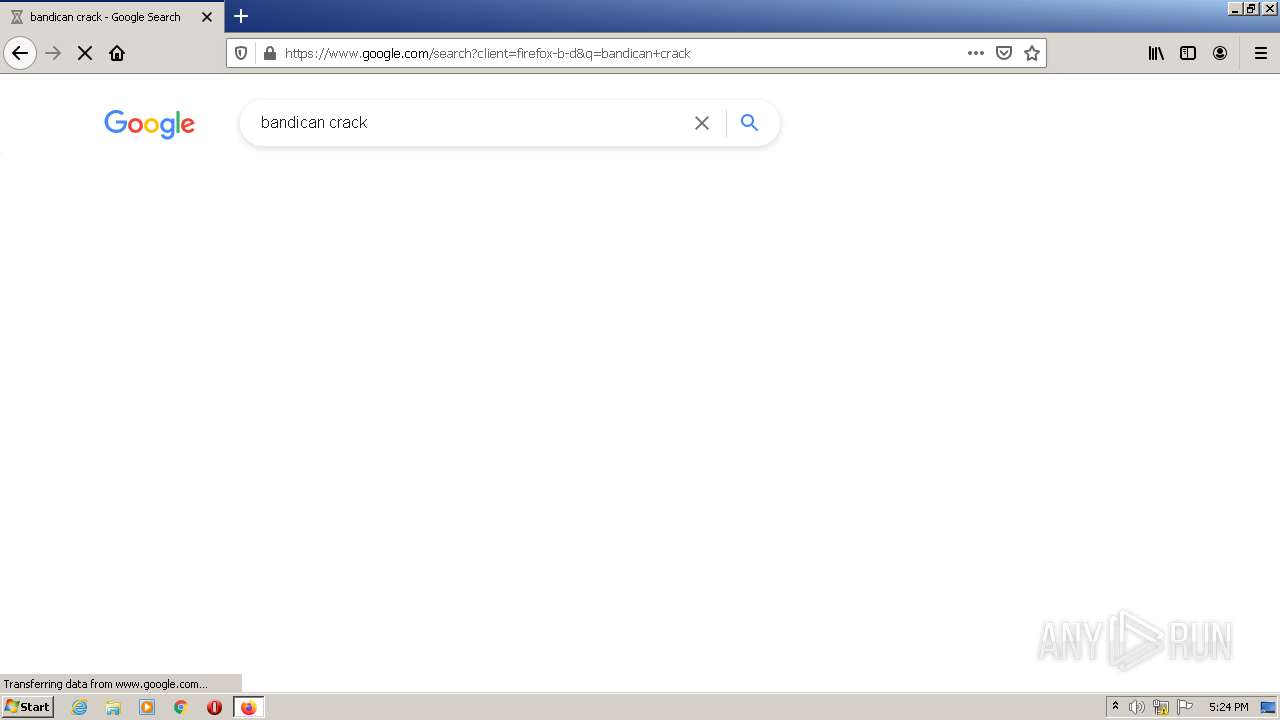Save page to Pocket
The image size is (1280, 720).
pyautogui.click(x=1004, y=53)
